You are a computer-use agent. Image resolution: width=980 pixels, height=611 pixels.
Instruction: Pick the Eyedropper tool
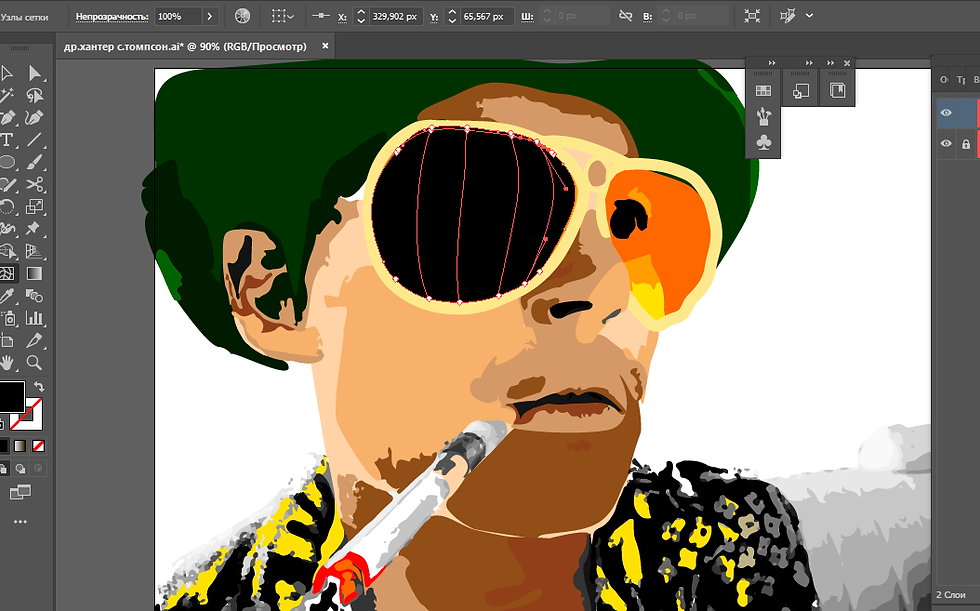(x=6, y=296)
